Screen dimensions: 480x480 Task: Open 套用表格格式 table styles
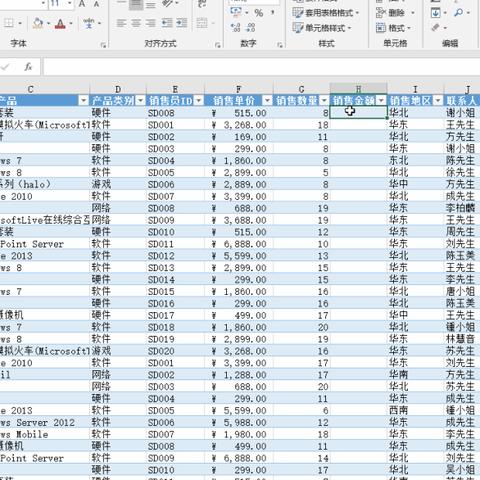pos(325,13)
